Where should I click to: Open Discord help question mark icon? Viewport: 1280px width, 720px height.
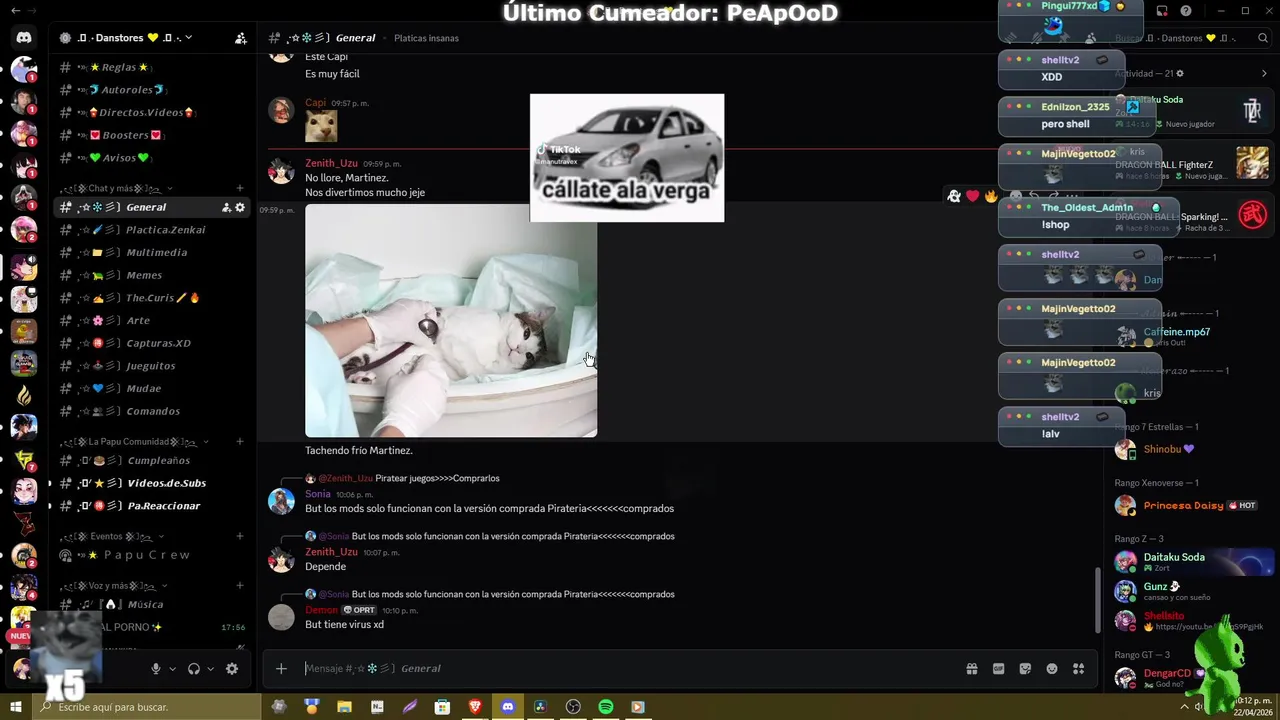click(x=1185, y=11)
